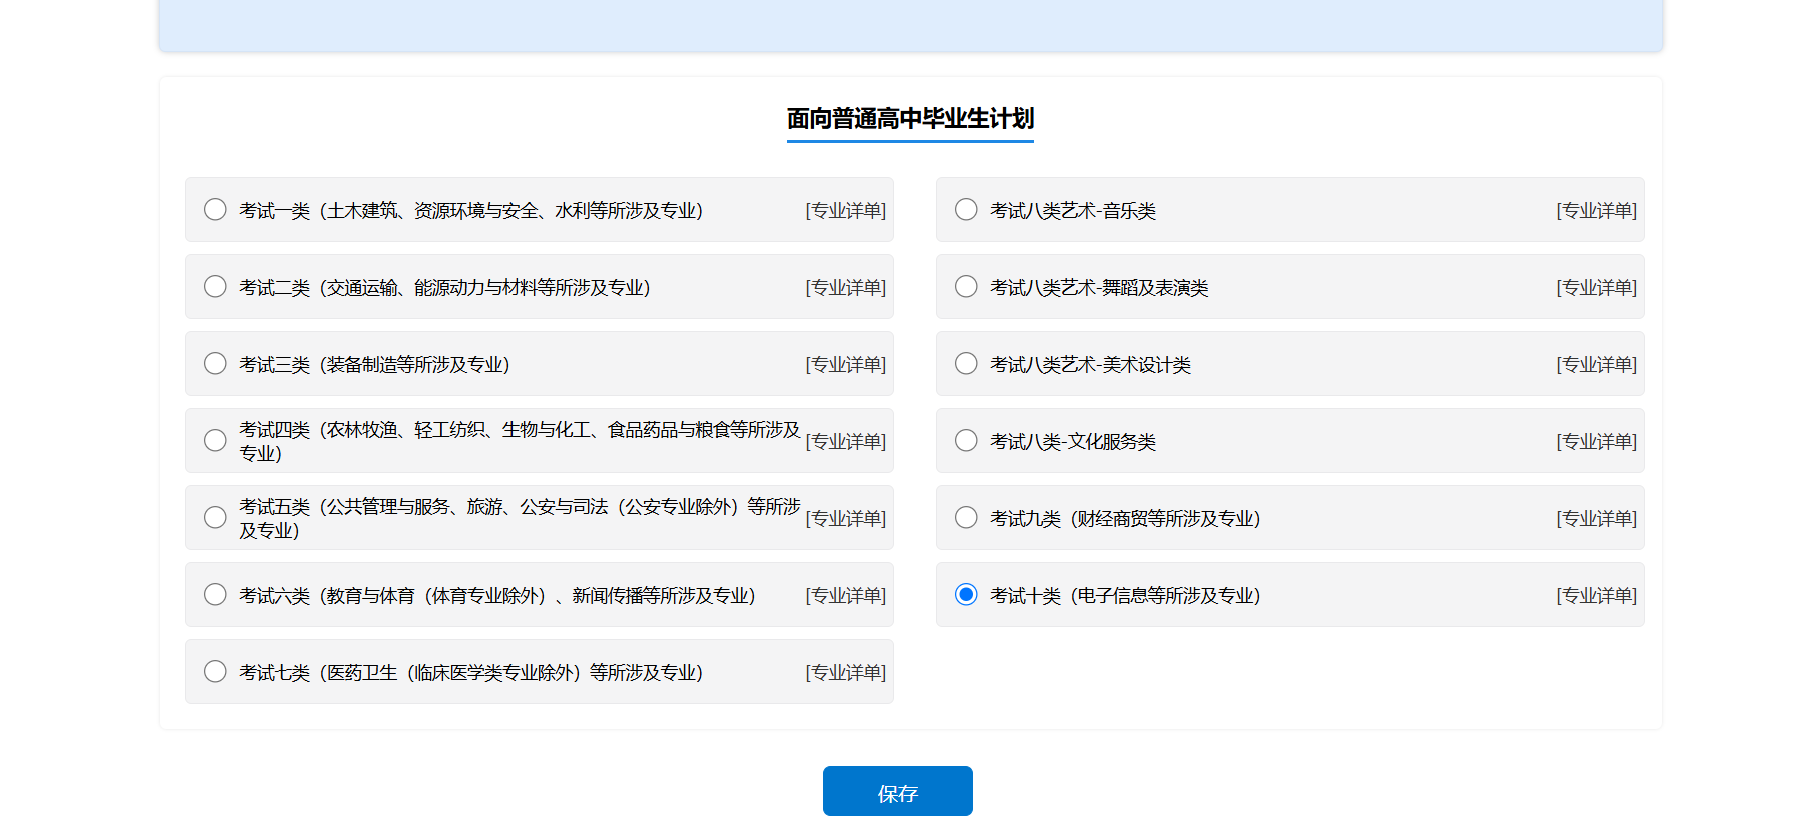
Task: Choose the 考试六类 教育与体育 option
Action: (x=215, y=595)
